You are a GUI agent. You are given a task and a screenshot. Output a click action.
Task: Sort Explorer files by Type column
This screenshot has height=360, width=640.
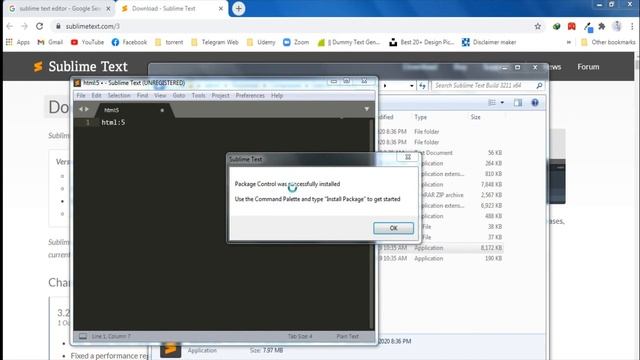(420, 117)
